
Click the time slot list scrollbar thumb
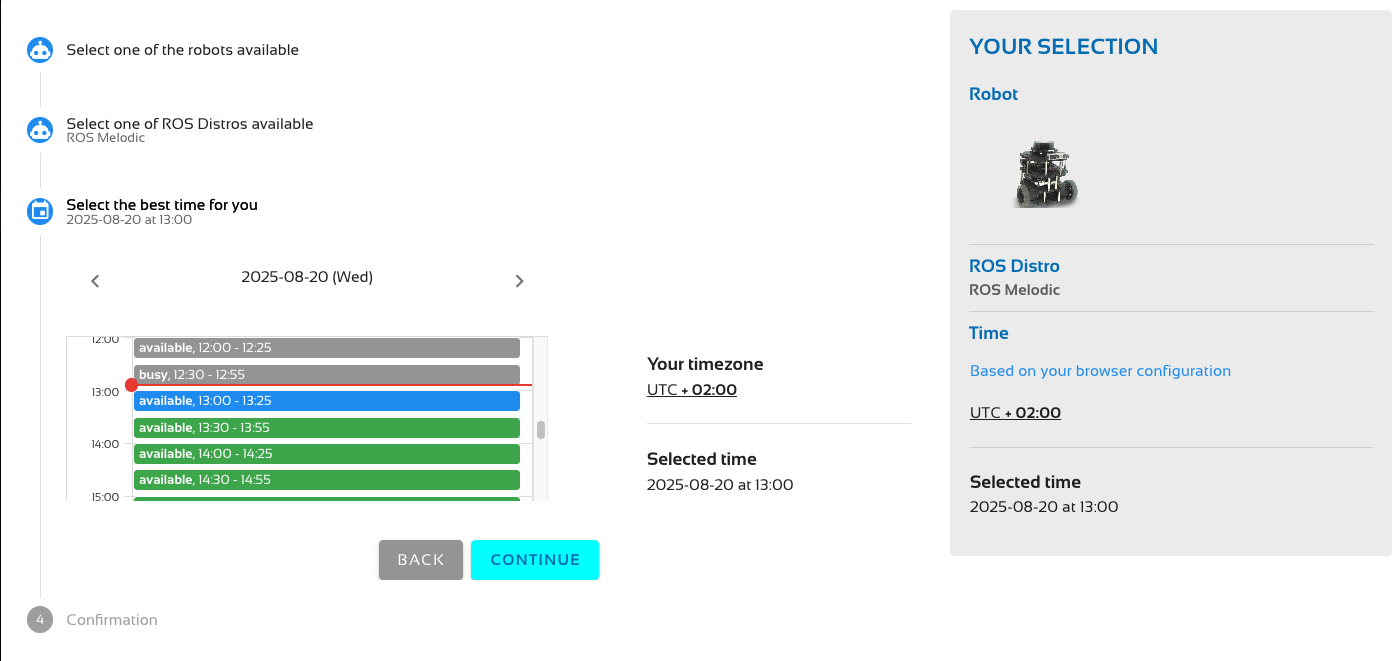[541, 430]
